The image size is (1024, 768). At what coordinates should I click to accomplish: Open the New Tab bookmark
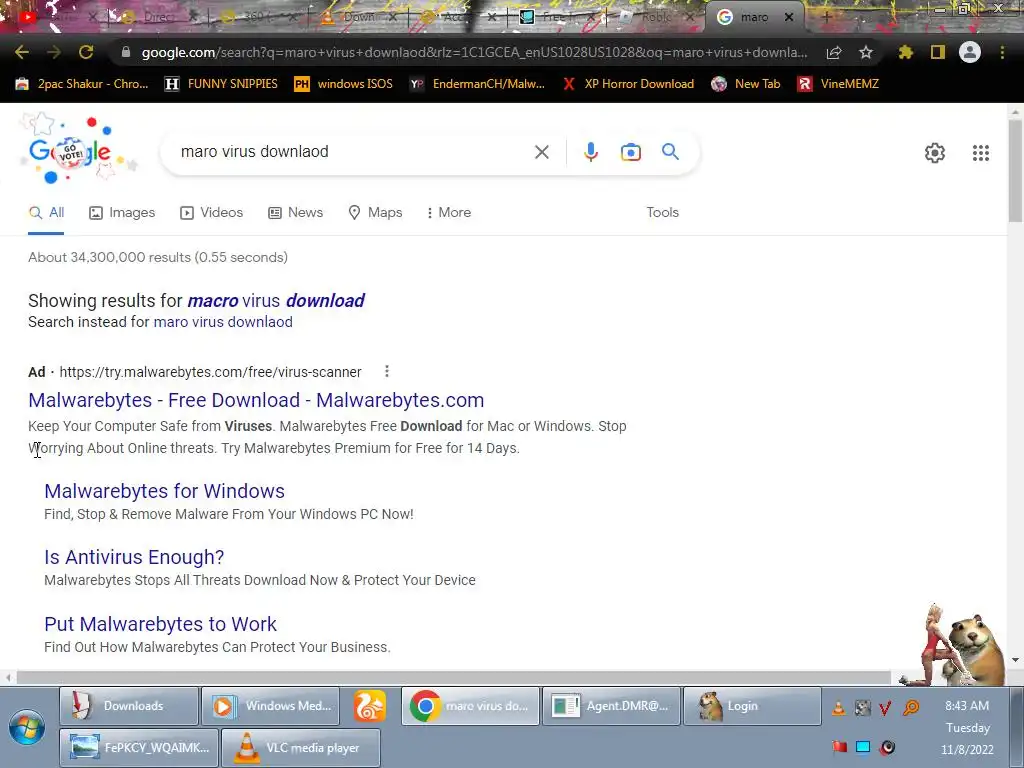[746, 84]
